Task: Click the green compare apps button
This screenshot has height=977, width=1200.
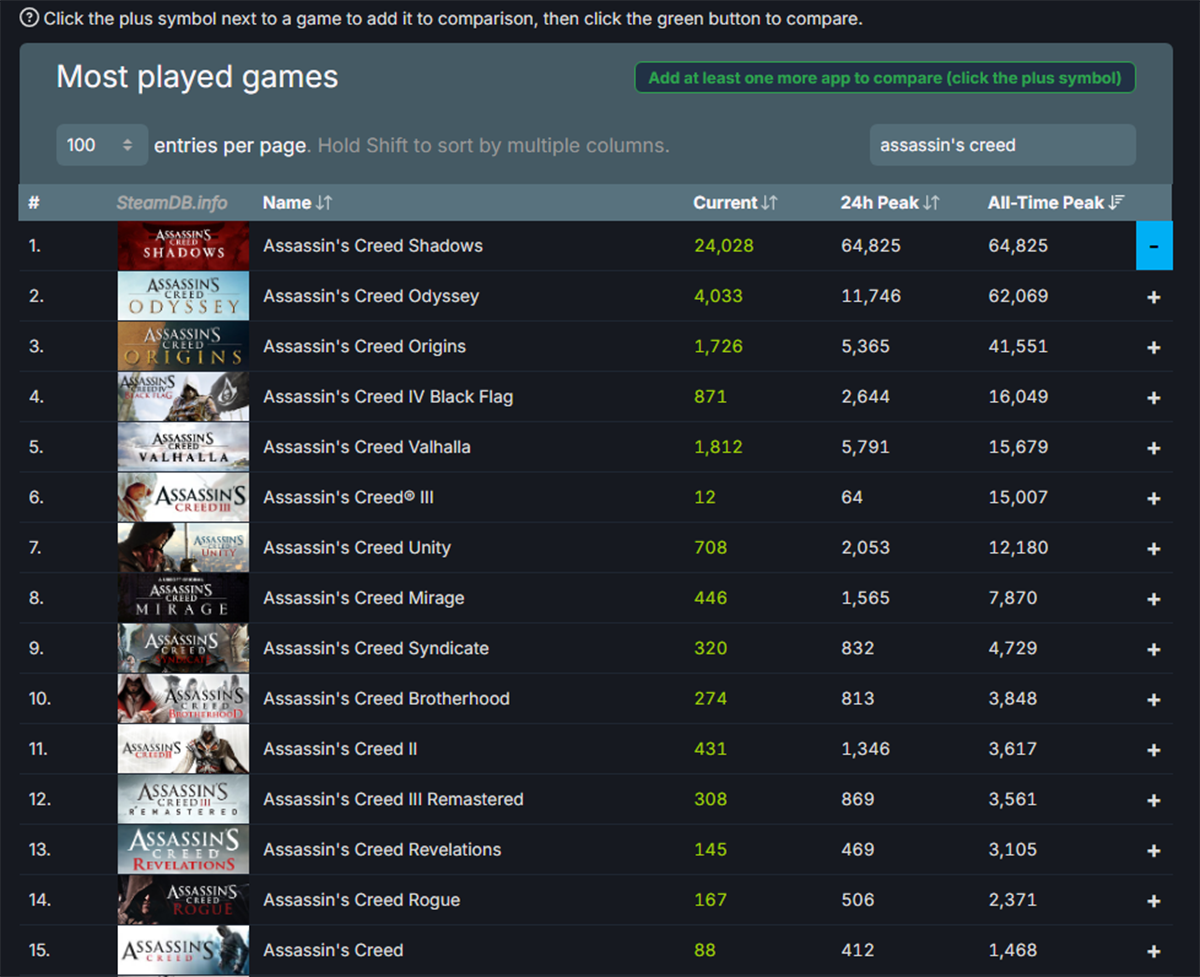Action: click(884, 78)
